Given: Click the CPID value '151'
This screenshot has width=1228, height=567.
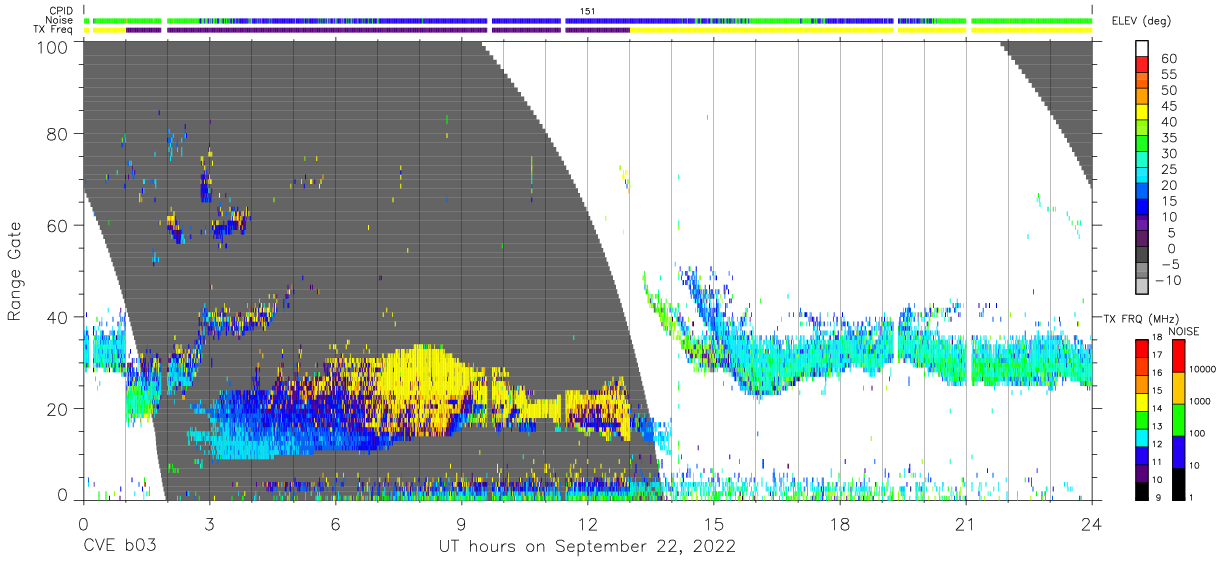Looking at the screenshot, I should click(x=587, y=11).
